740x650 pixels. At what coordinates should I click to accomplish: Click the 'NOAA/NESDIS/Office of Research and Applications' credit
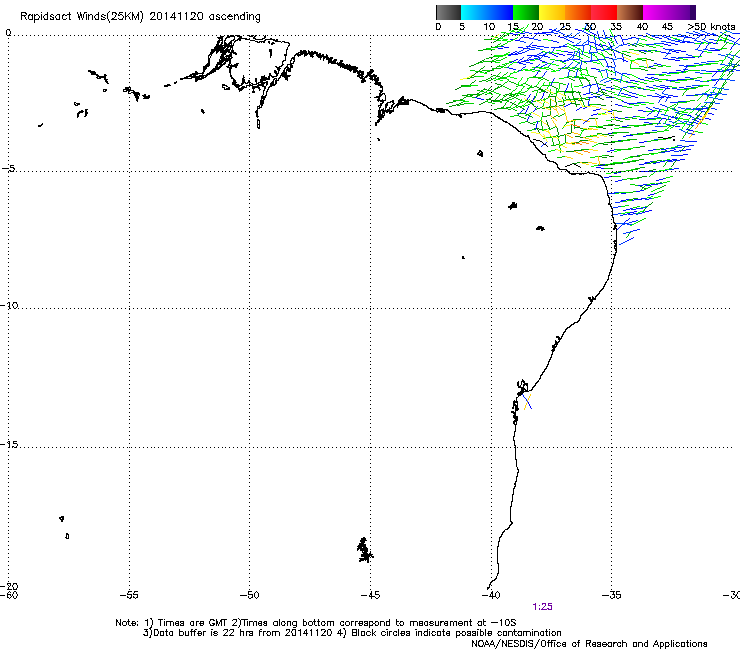[x=589, y=644]
